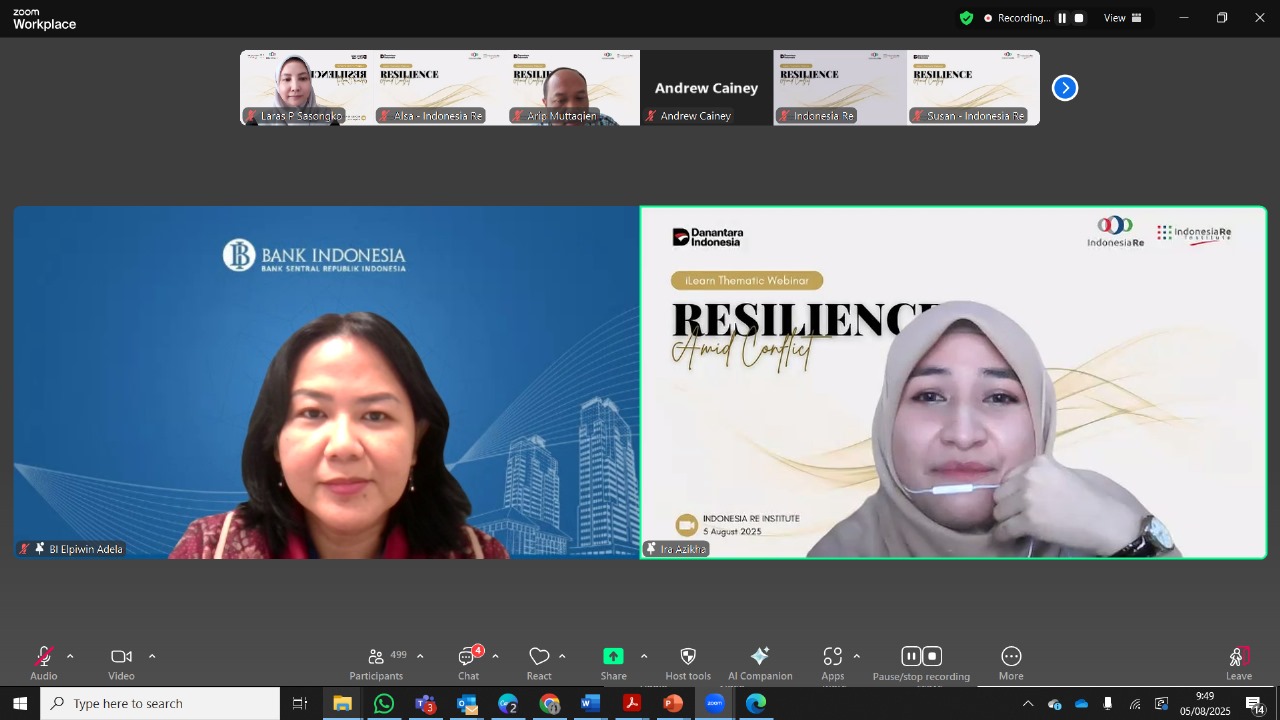Open the View menu
Image resolution: width=1280 pixels, height=720 pixels.
(x=1123, y=18)
